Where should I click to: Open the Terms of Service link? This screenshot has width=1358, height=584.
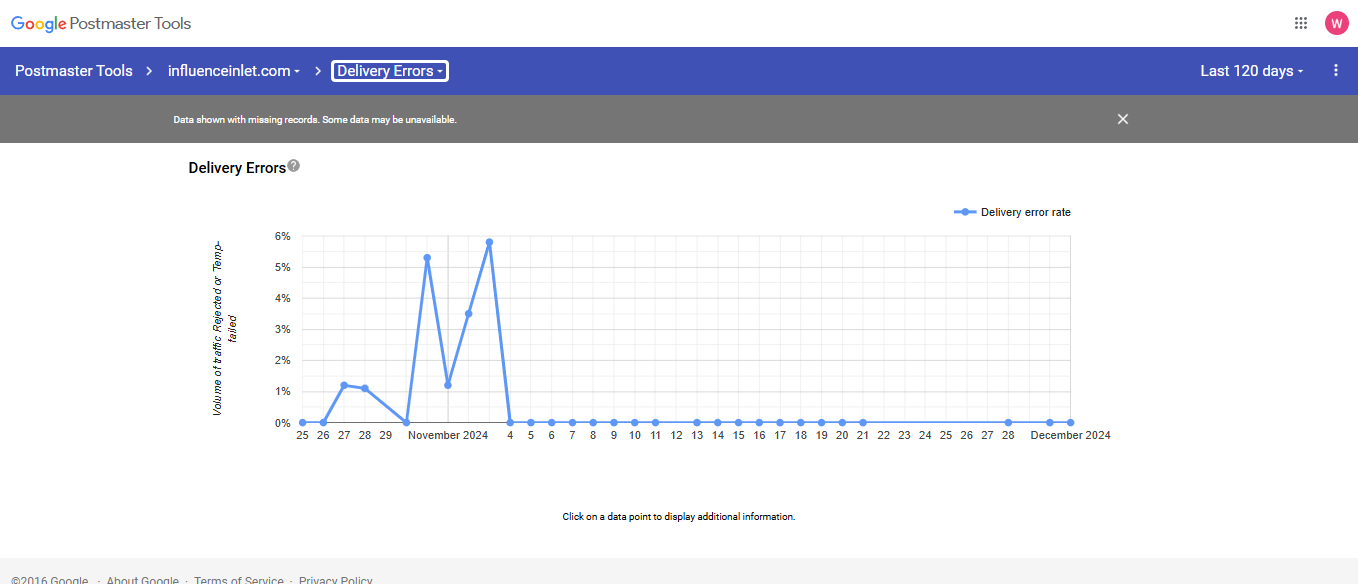pyautogui.click(x=238, y=580)
